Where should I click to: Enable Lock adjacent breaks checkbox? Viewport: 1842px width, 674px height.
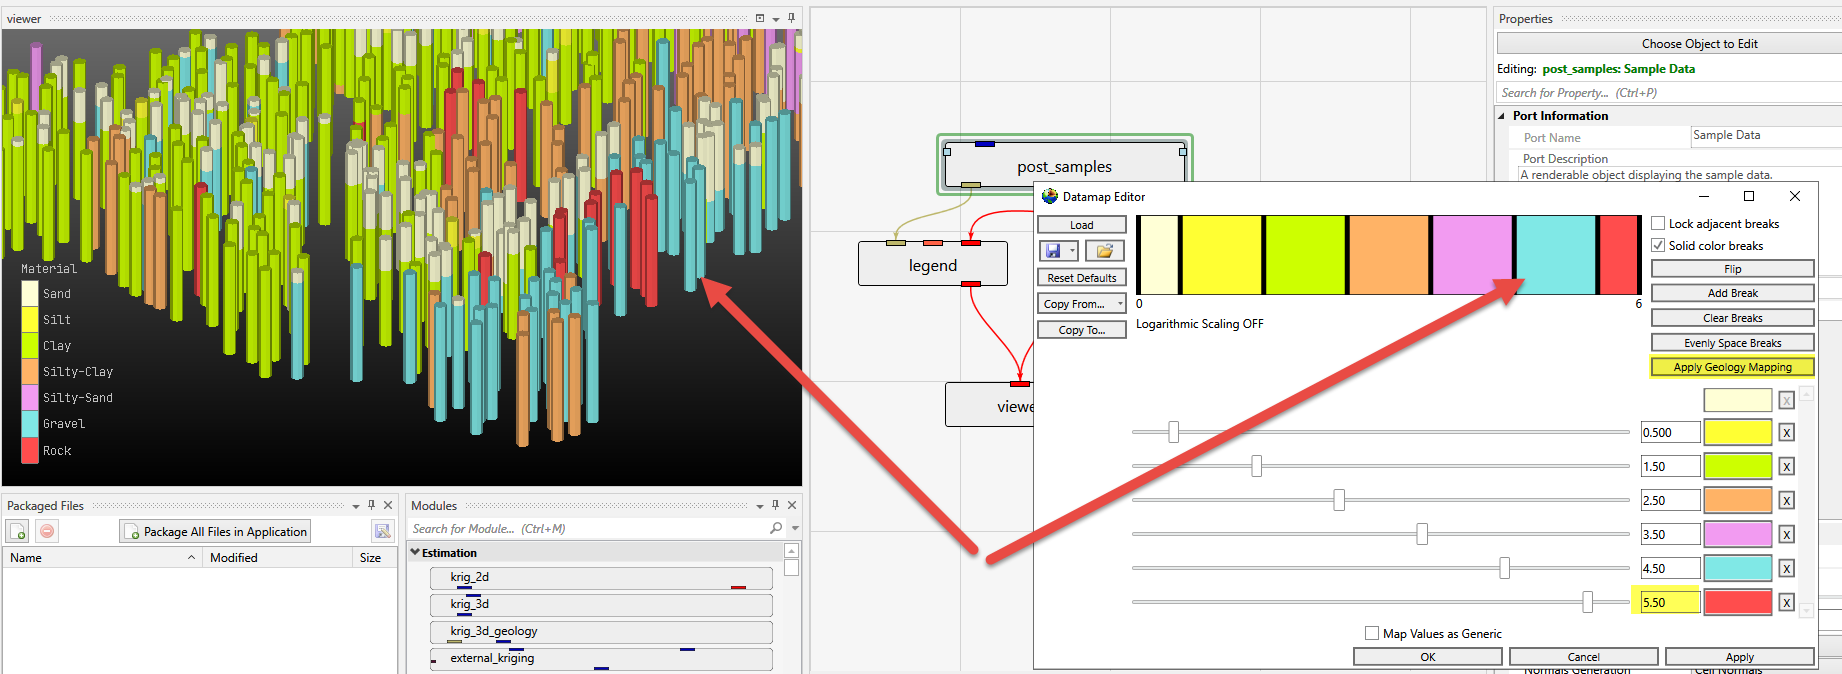(x=1658, y=224)
